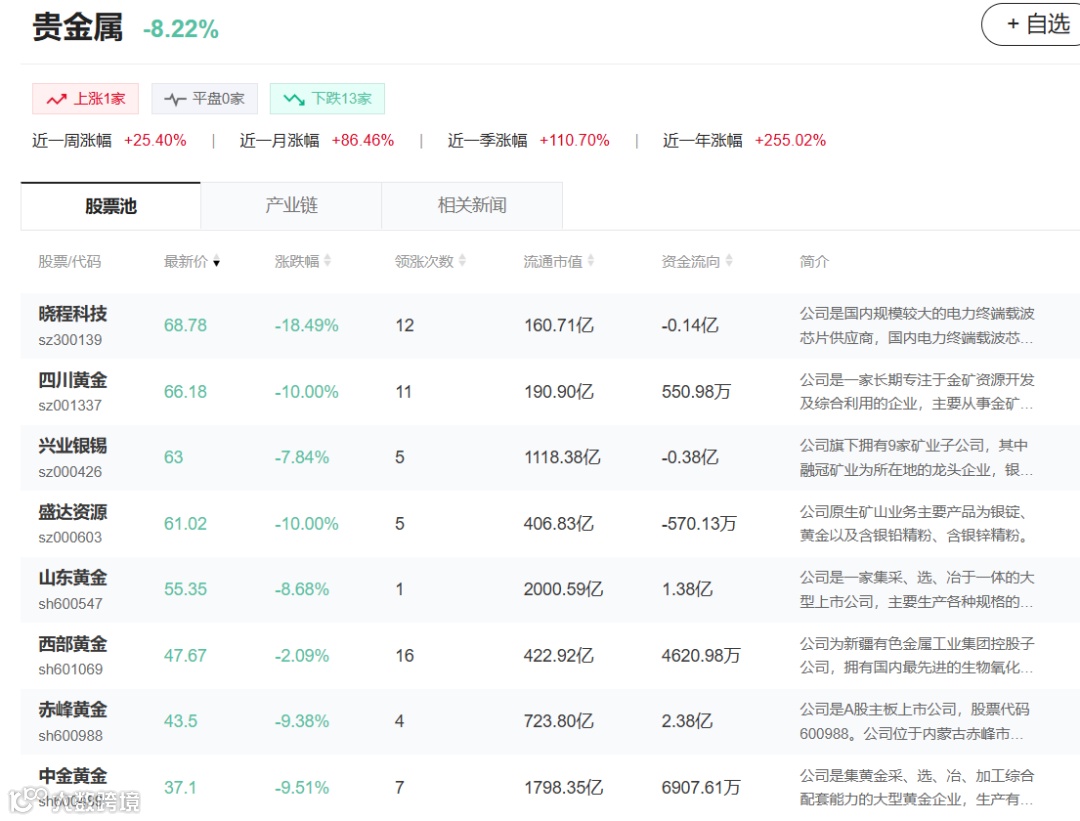Click change value -8.68%
The height and width of the screenshot is (821, 1080).
click(302, 589)
